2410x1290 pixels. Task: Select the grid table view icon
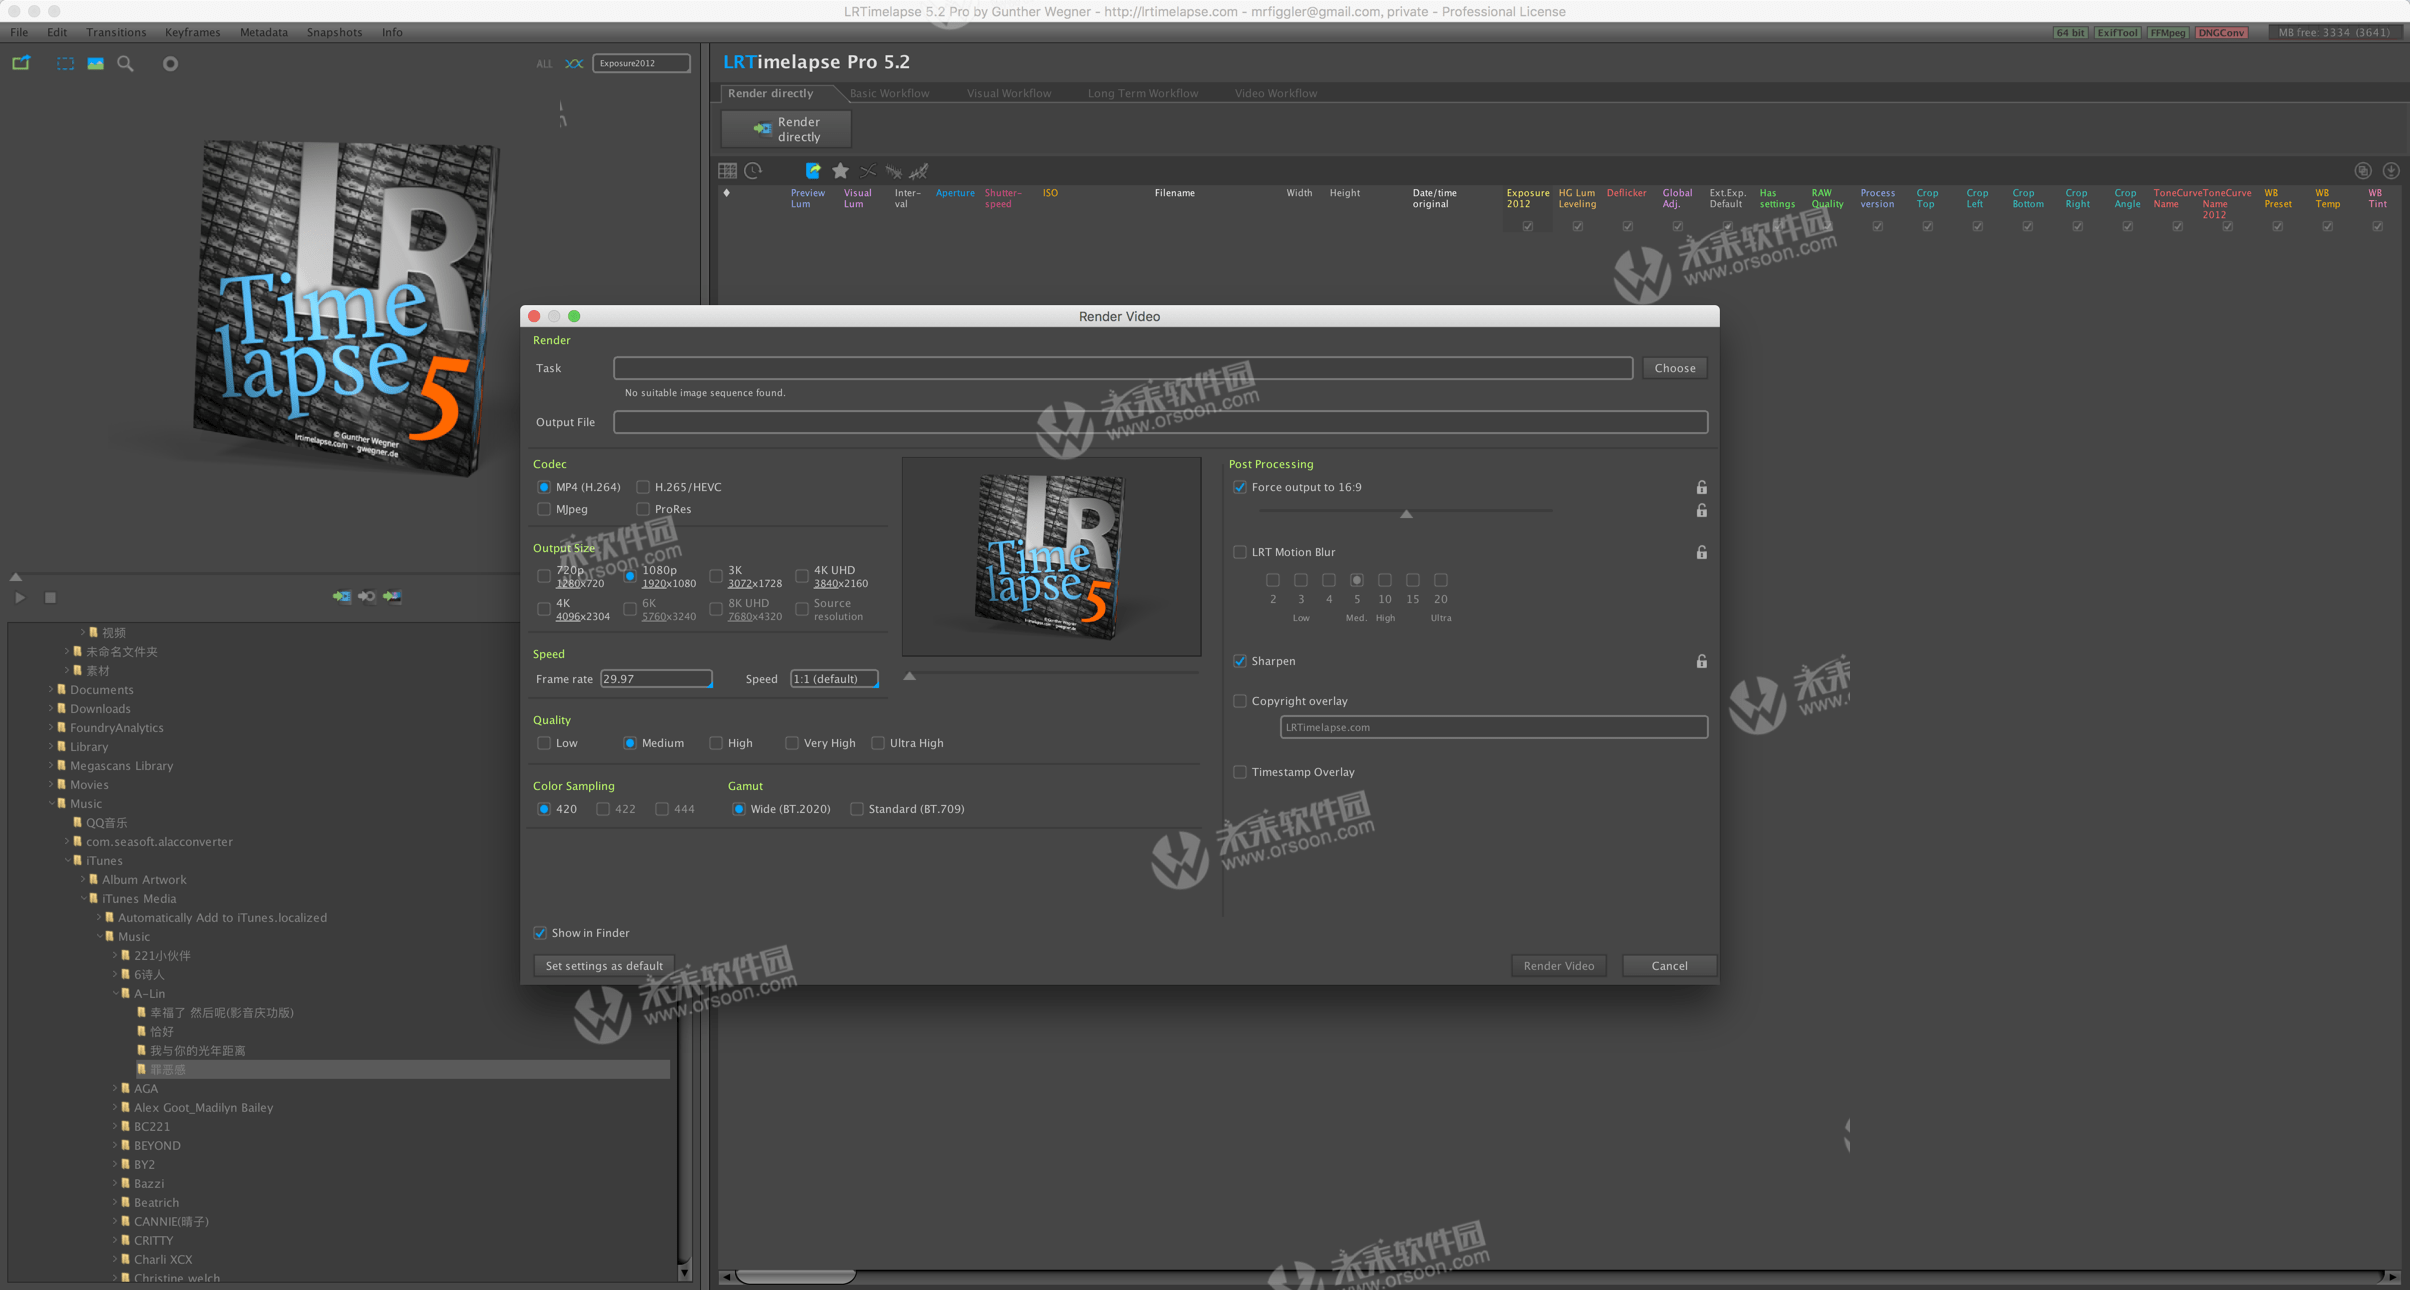(x=727, y=170)
